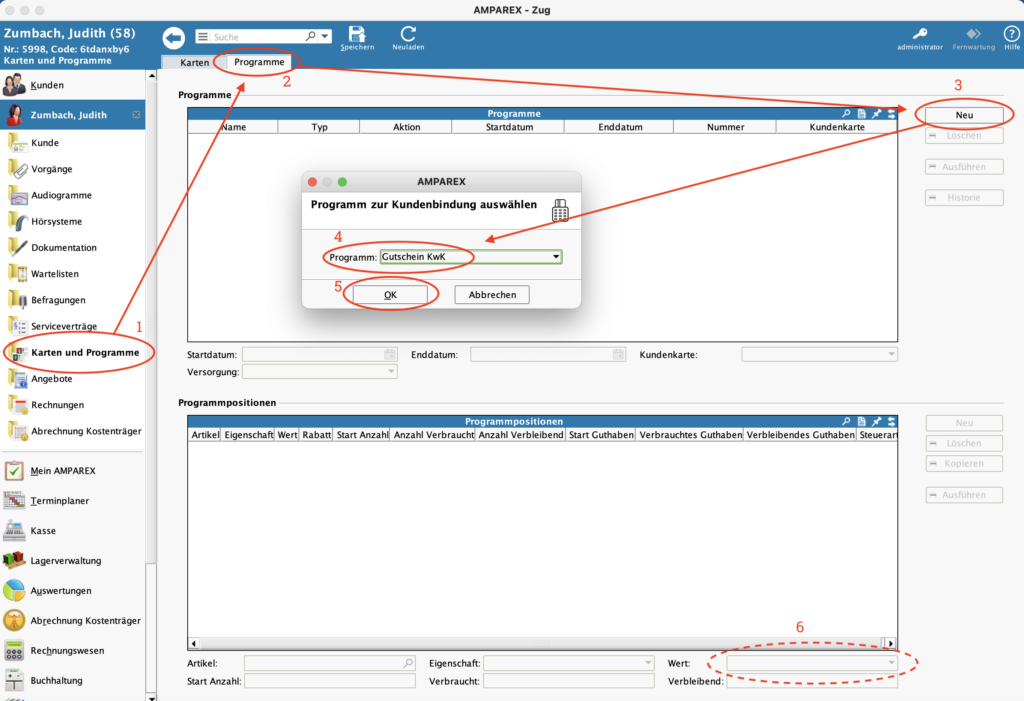The width and height of the screenshot is (1024, 701).
Task: Click the Suche search field
Action: 257,37
